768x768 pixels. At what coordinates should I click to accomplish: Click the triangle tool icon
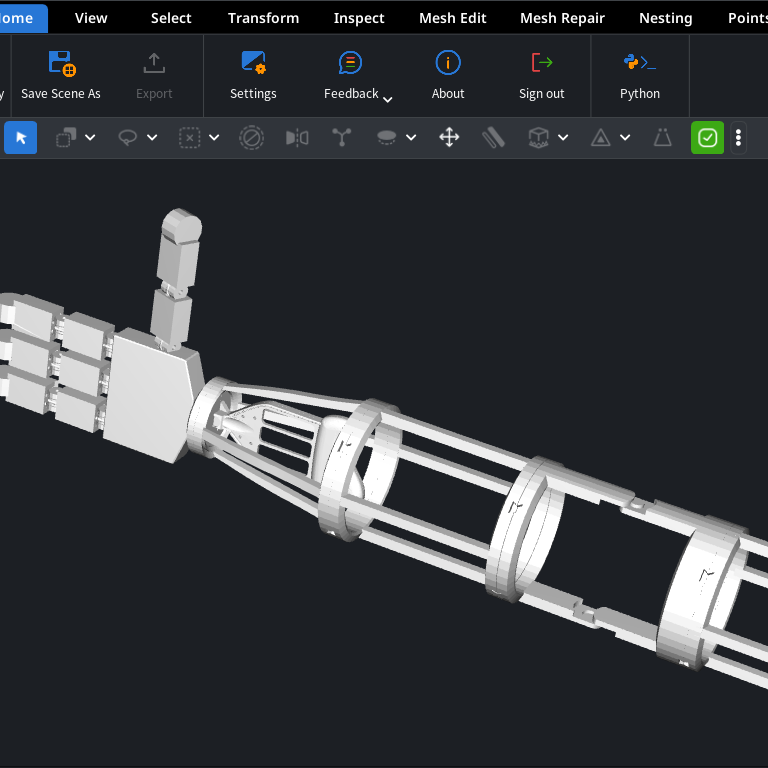(x=600, y=138)
